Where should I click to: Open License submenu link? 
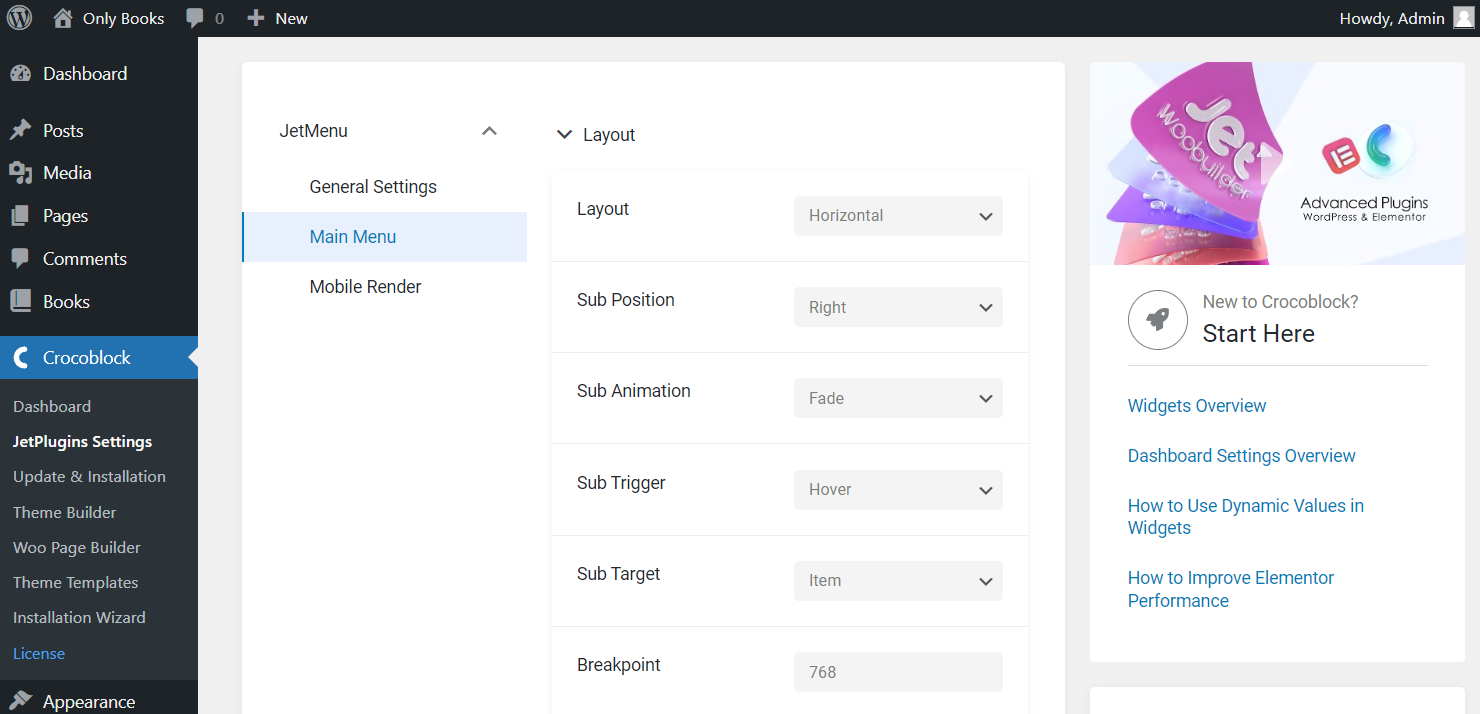pyautogui.click(x=39, y=654)
